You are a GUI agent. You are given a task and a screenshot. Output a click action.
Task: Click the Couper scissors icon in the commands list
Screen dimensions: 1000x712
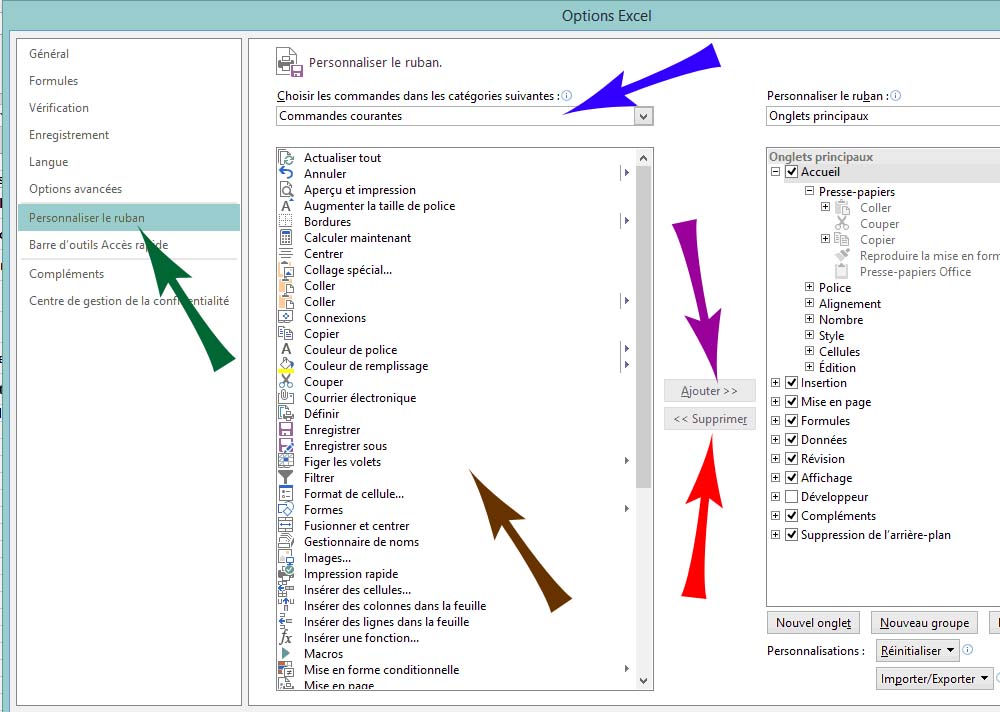click(x=286, y=382)
